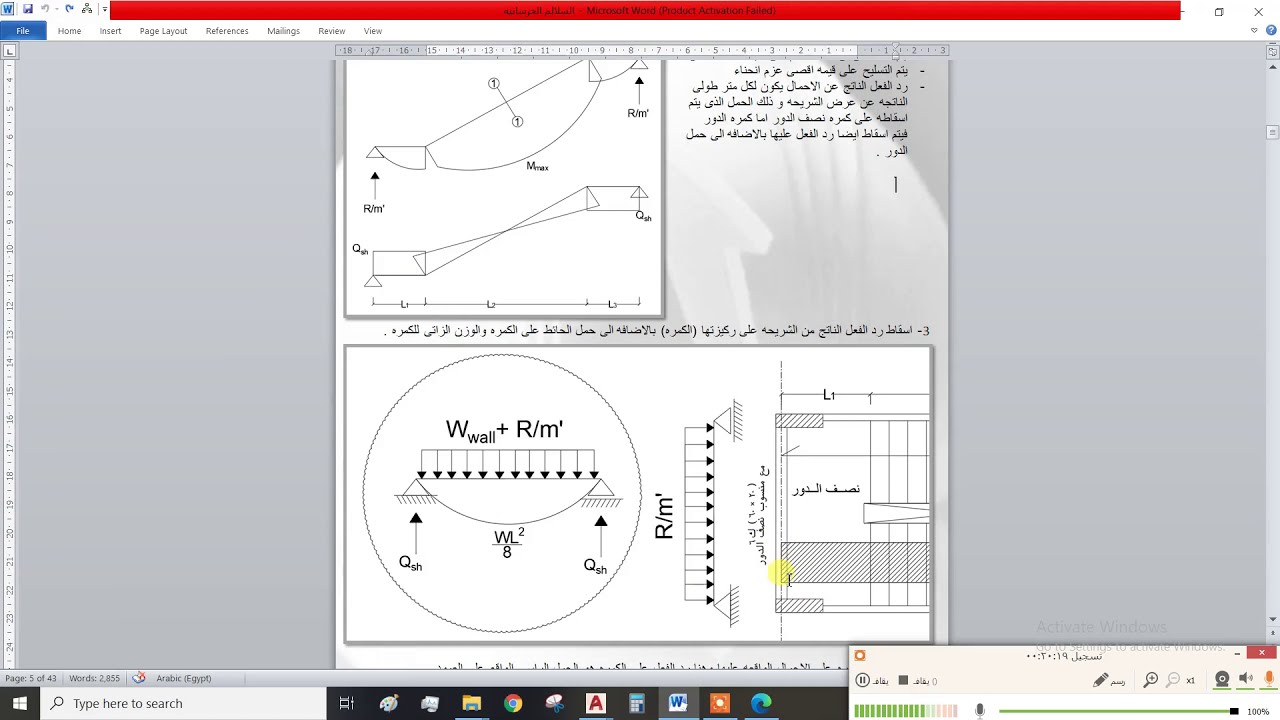This screenshot has height=720, width=1280.
Task: Open the Calculator taskbar icon
Action: (x=637, y=703)
